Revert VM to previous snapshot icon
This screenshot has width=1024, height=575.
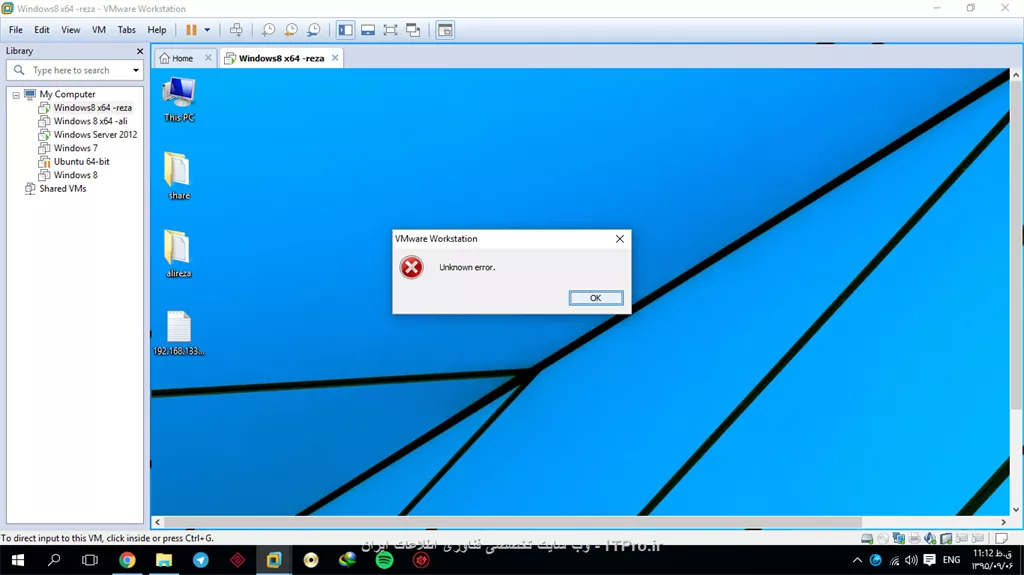pos(291,30)
